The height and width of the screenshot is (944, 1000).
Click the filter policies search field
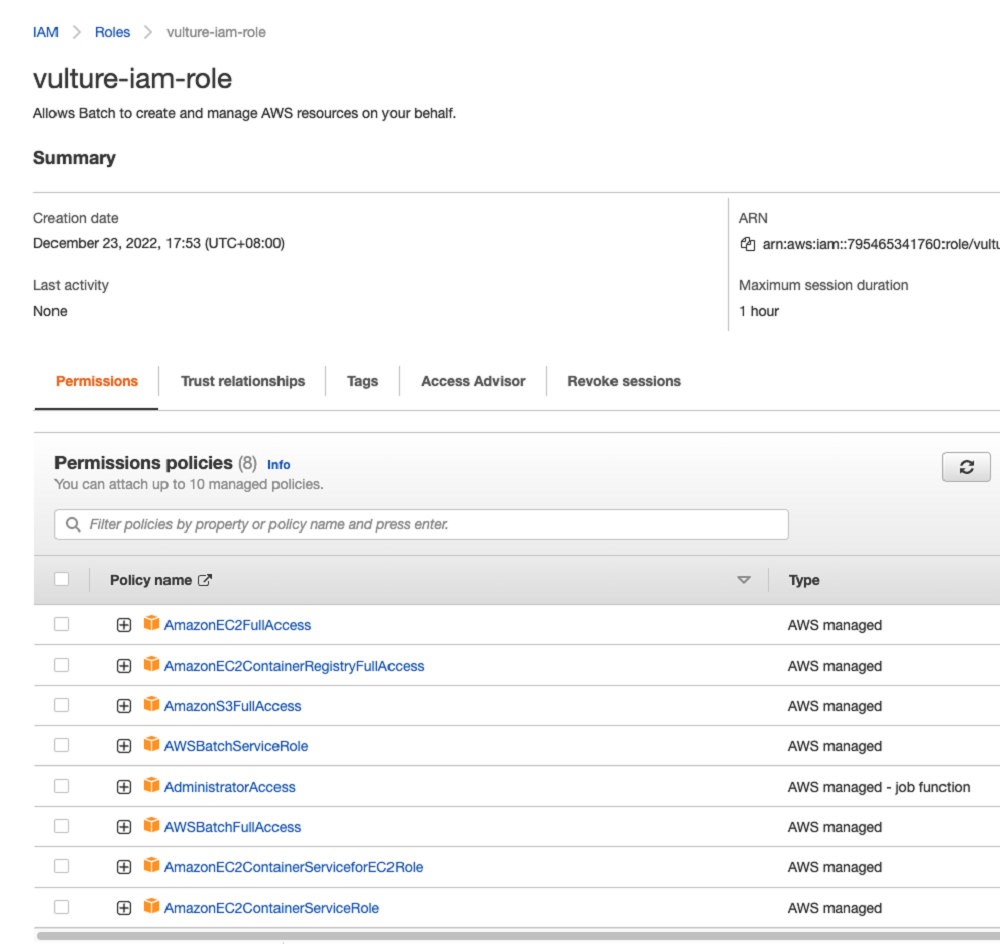click(422, 524)
